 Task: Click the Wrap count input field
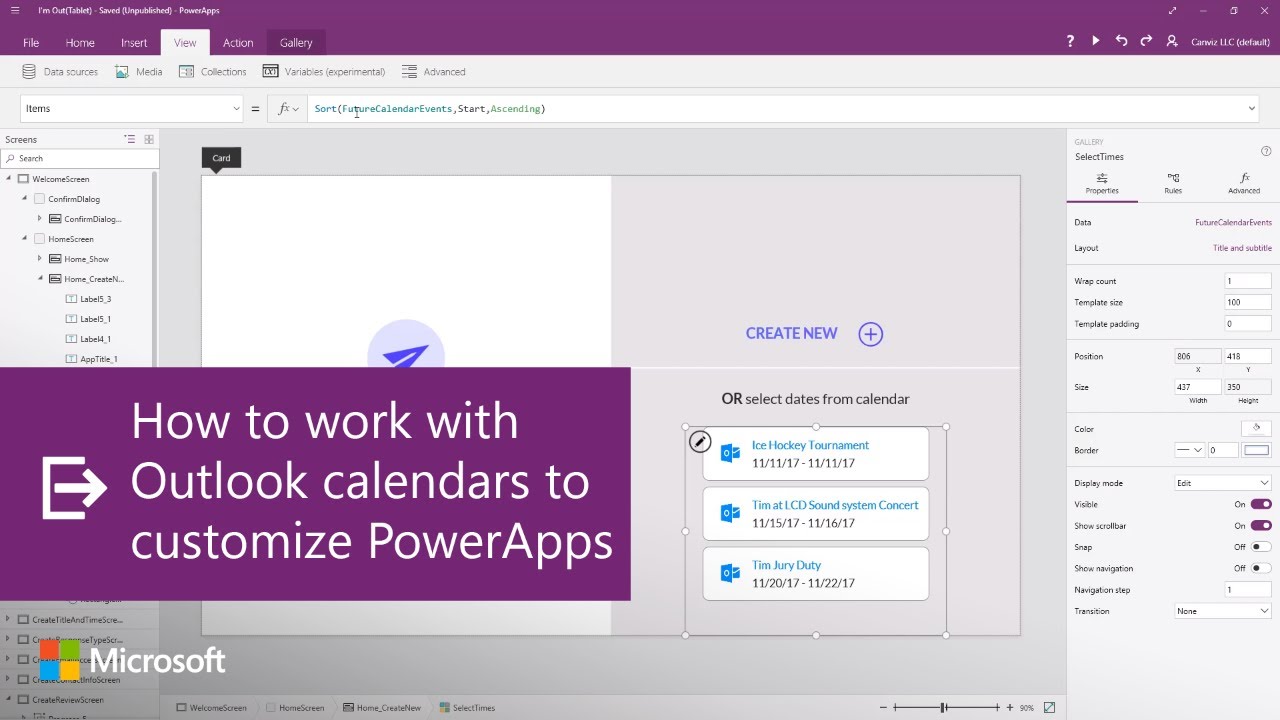1248,281
